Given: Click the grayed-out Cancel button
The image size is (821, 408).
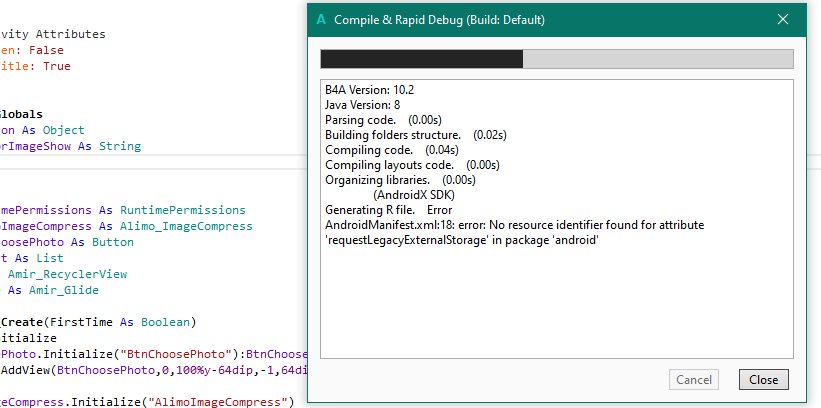Looking at the screenshot, I should (x=694, y=380).
